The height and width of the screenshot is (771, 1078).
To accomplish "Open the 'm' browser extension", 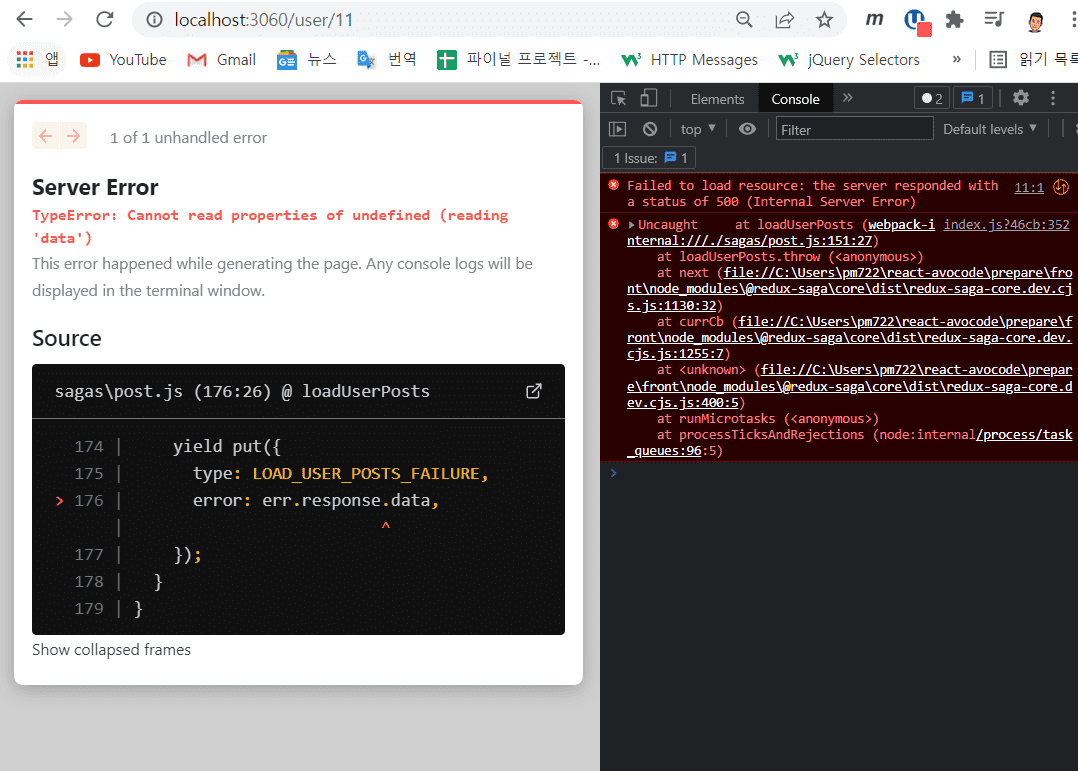I will [874, 19].
